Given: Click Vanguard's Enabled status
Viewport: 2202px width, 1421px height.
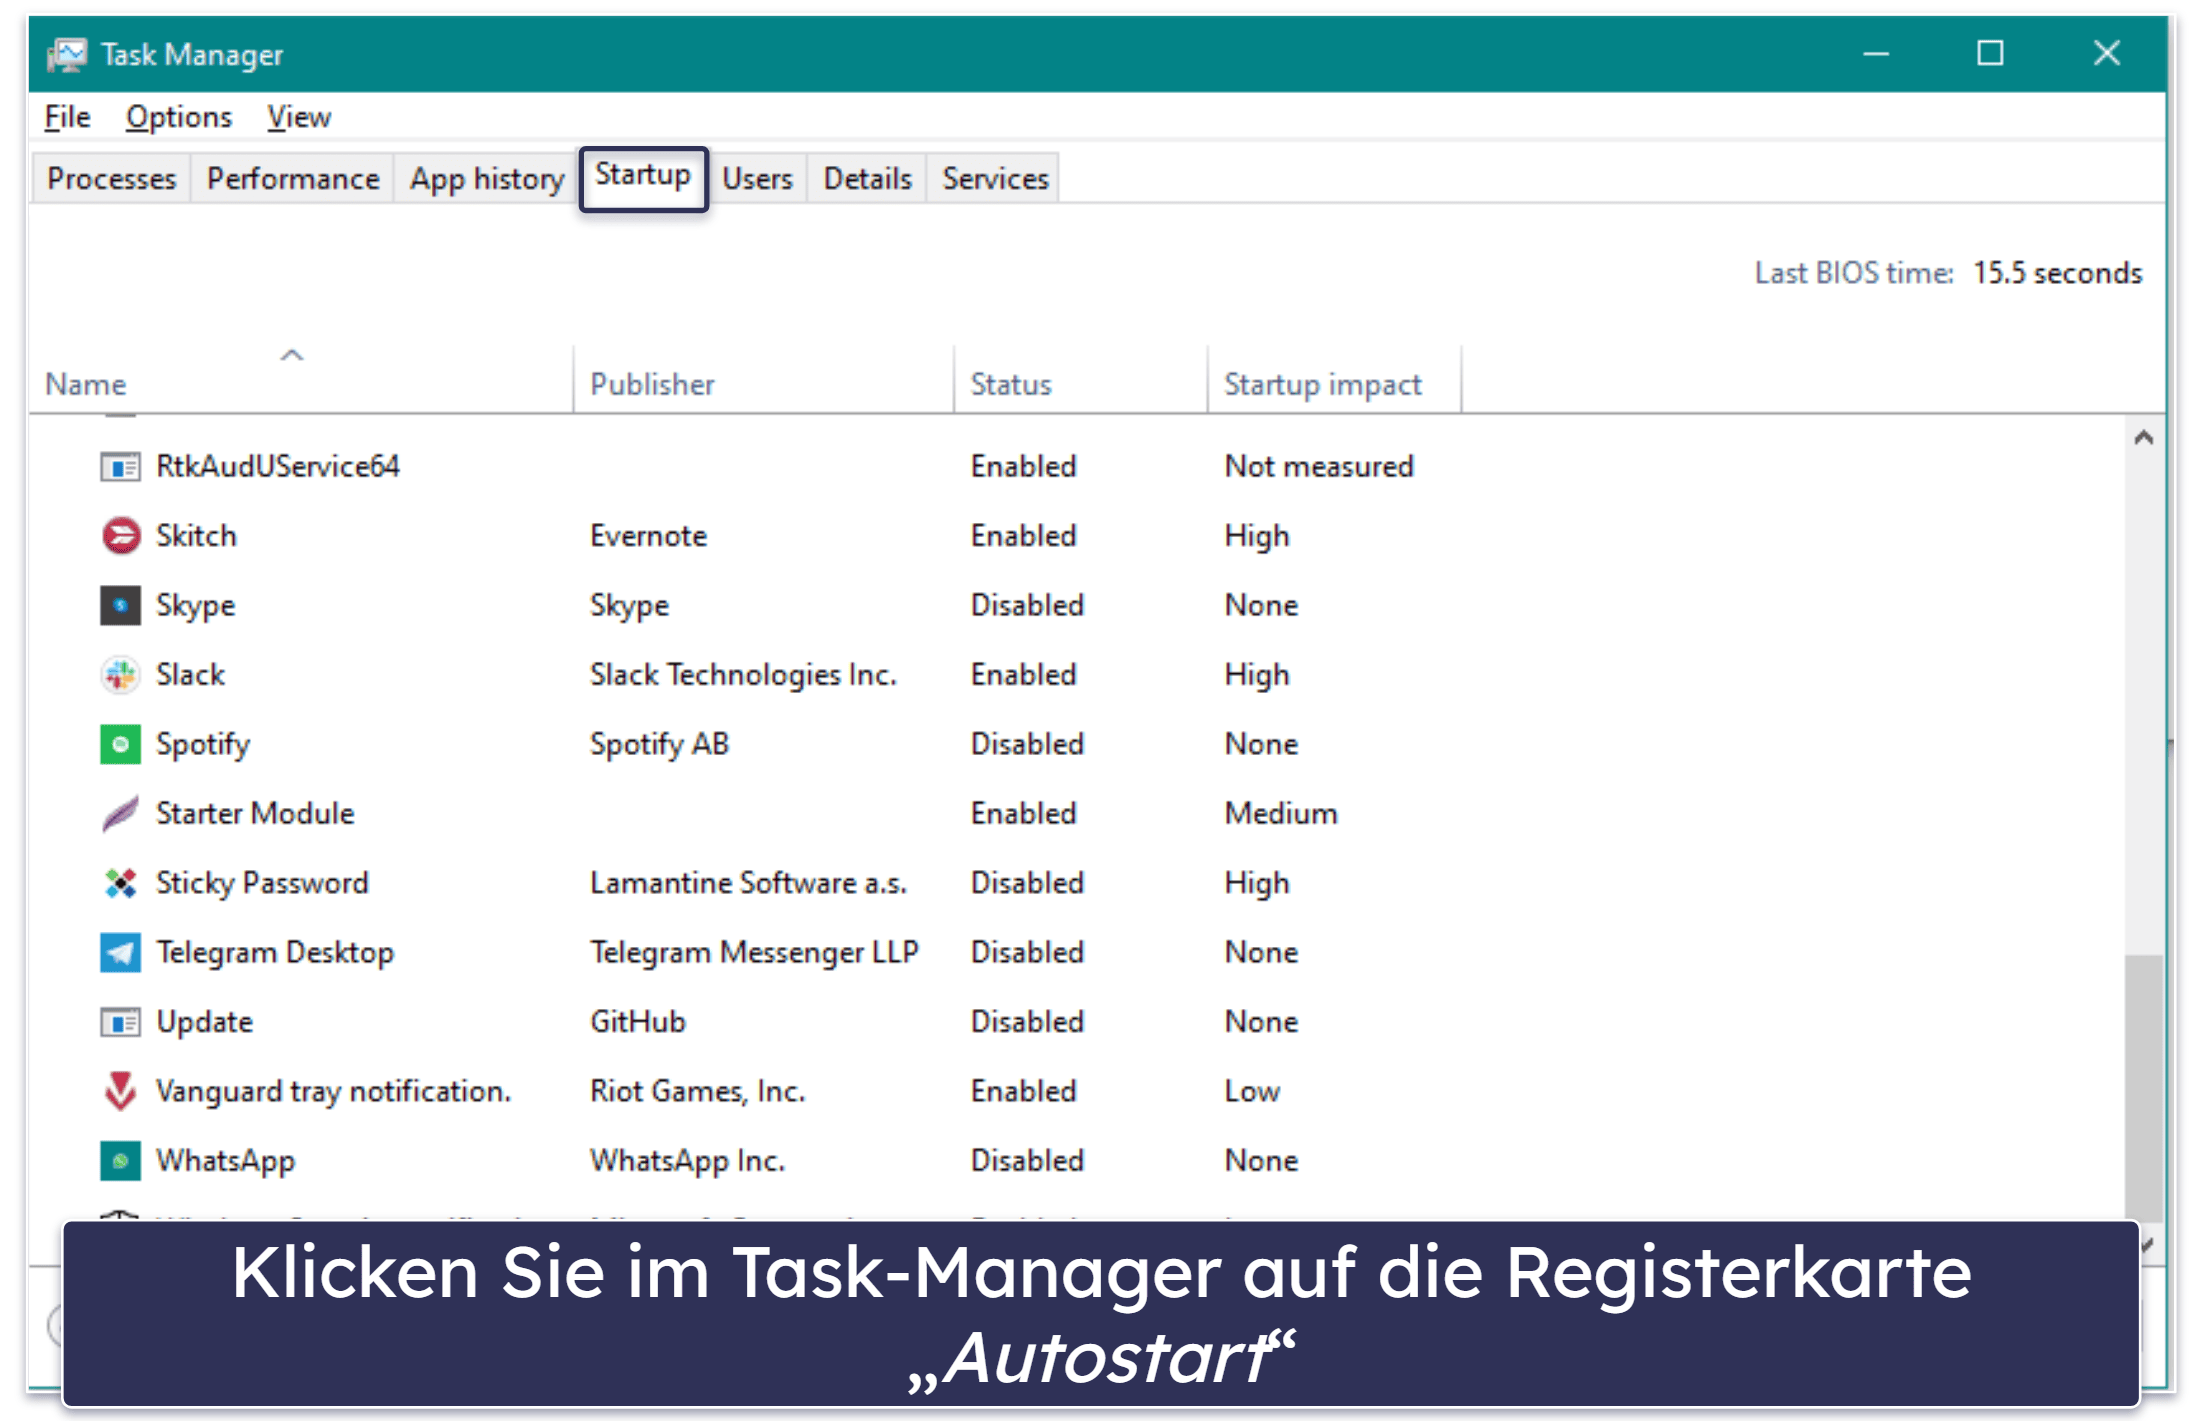Looking at the screenshot, I should point(1023,1091).
